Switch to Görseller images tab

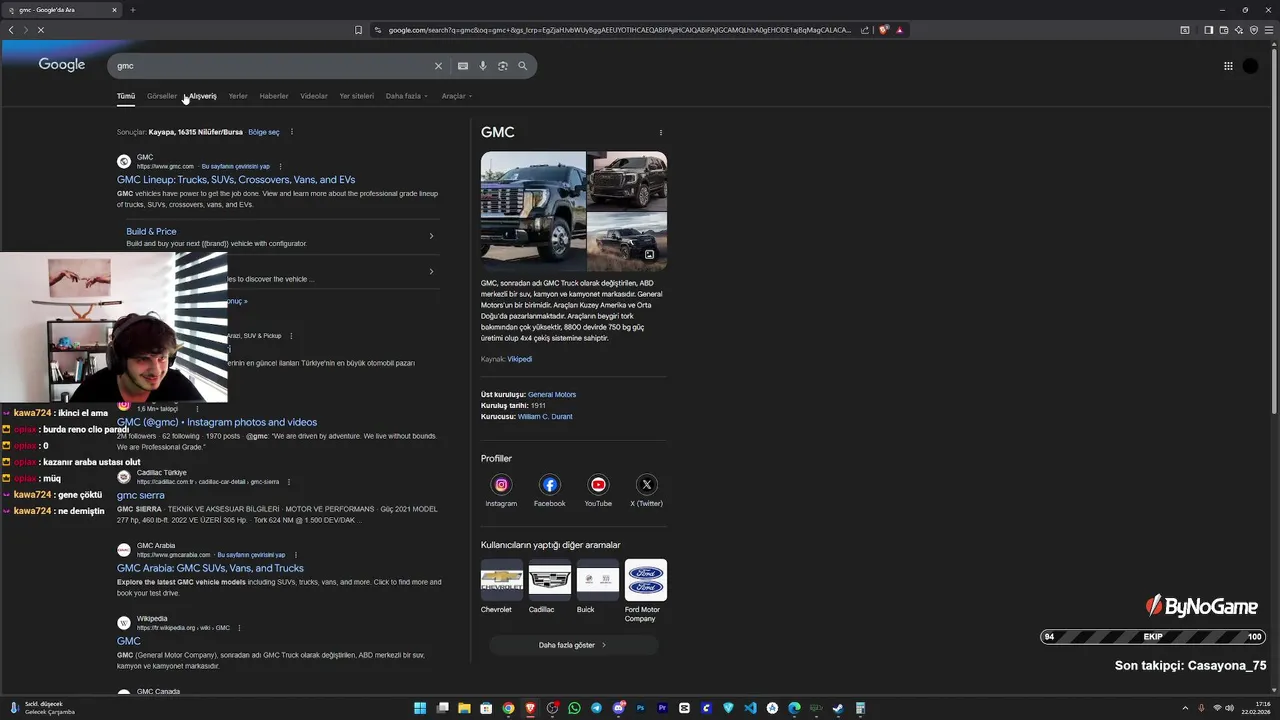point(162,96)
